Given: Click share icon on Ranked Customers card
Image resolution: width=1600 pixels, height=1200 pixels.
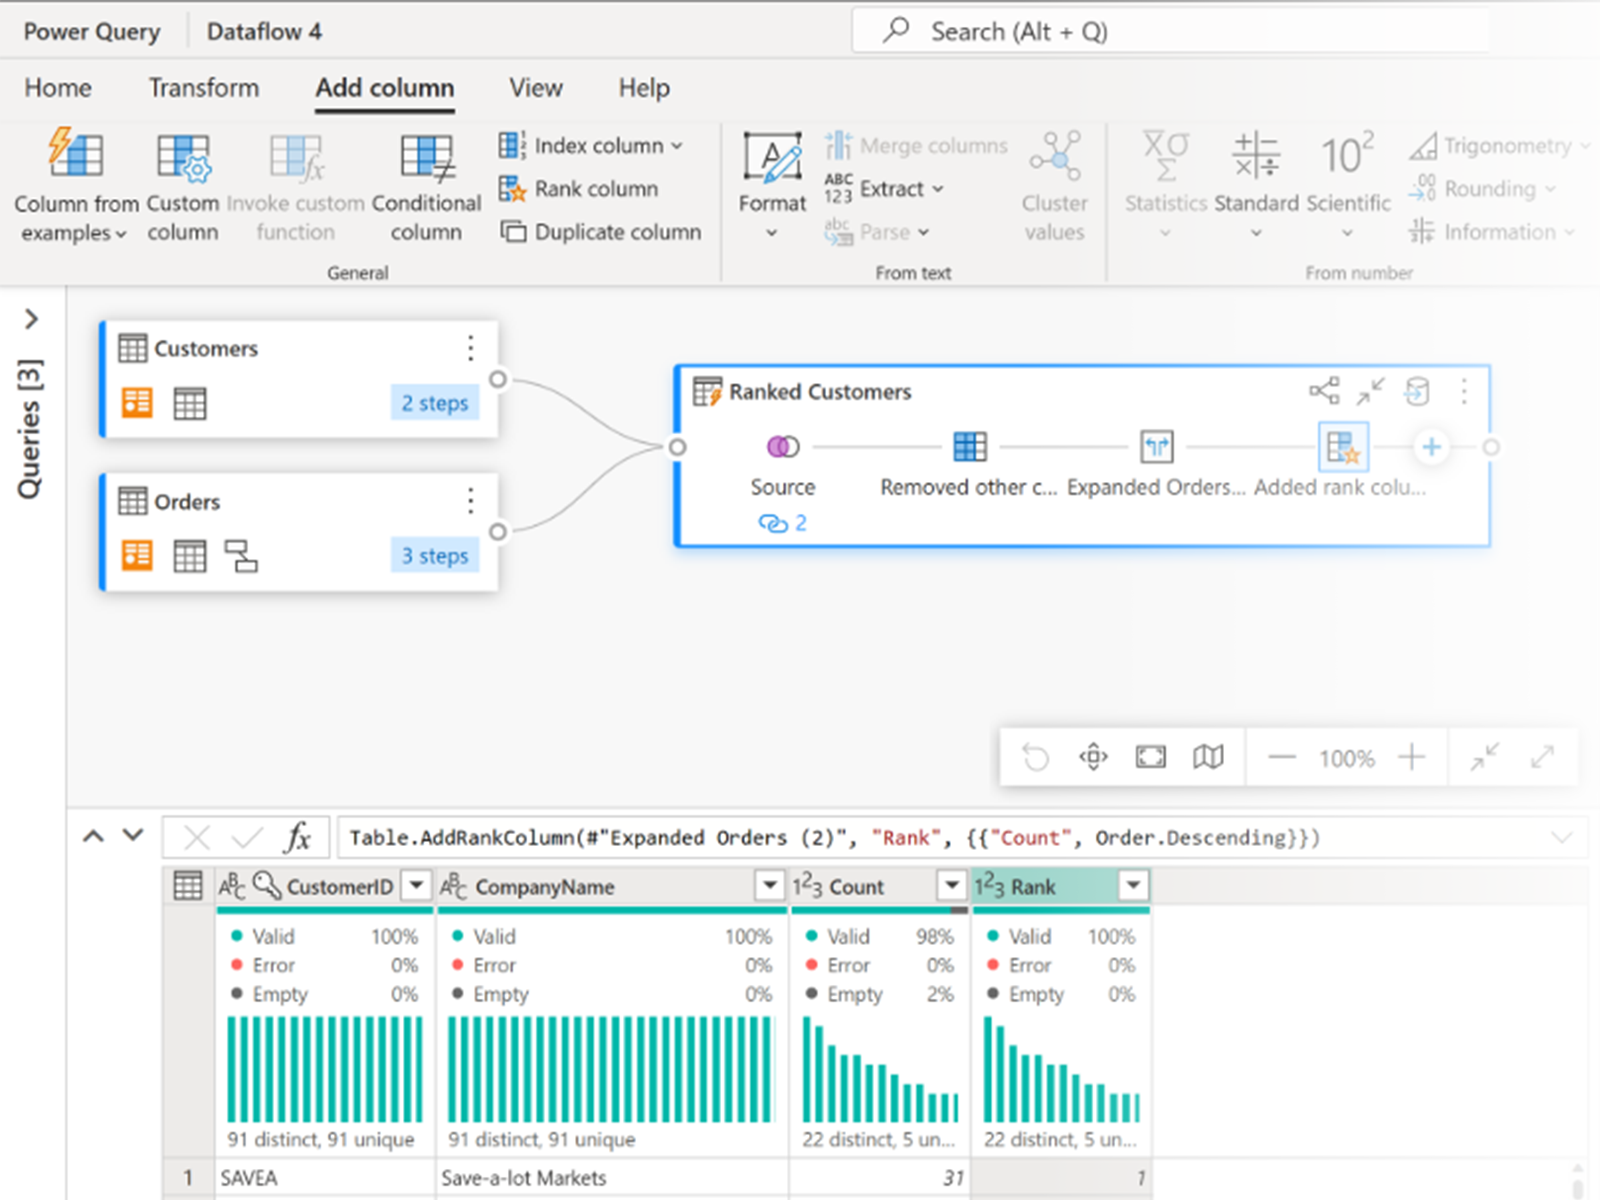Looking at the screenshot, I should tap(1324, 391).
